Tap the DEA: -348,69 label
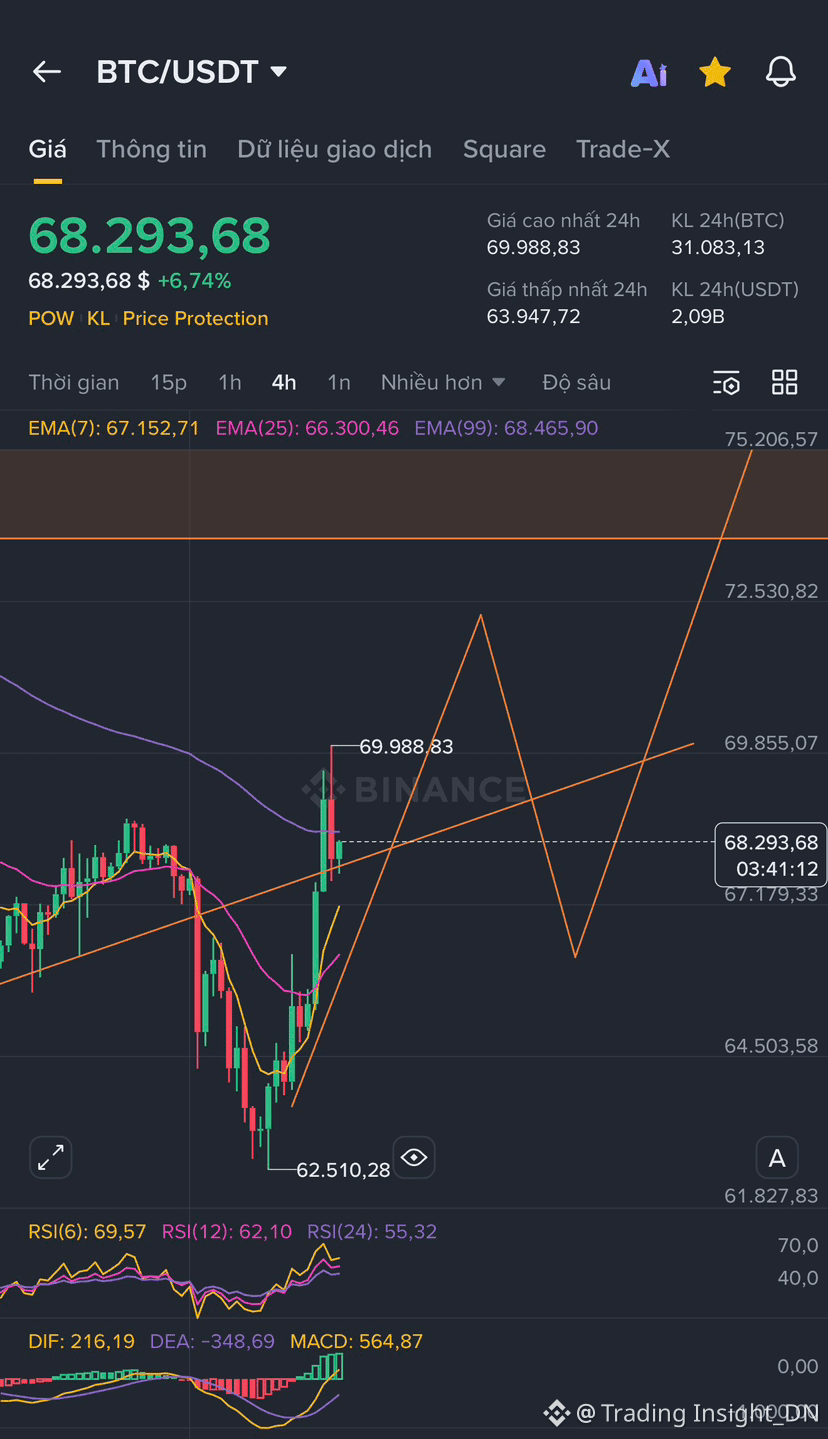Screen dimensions: 828x1439 (212, 1341)
